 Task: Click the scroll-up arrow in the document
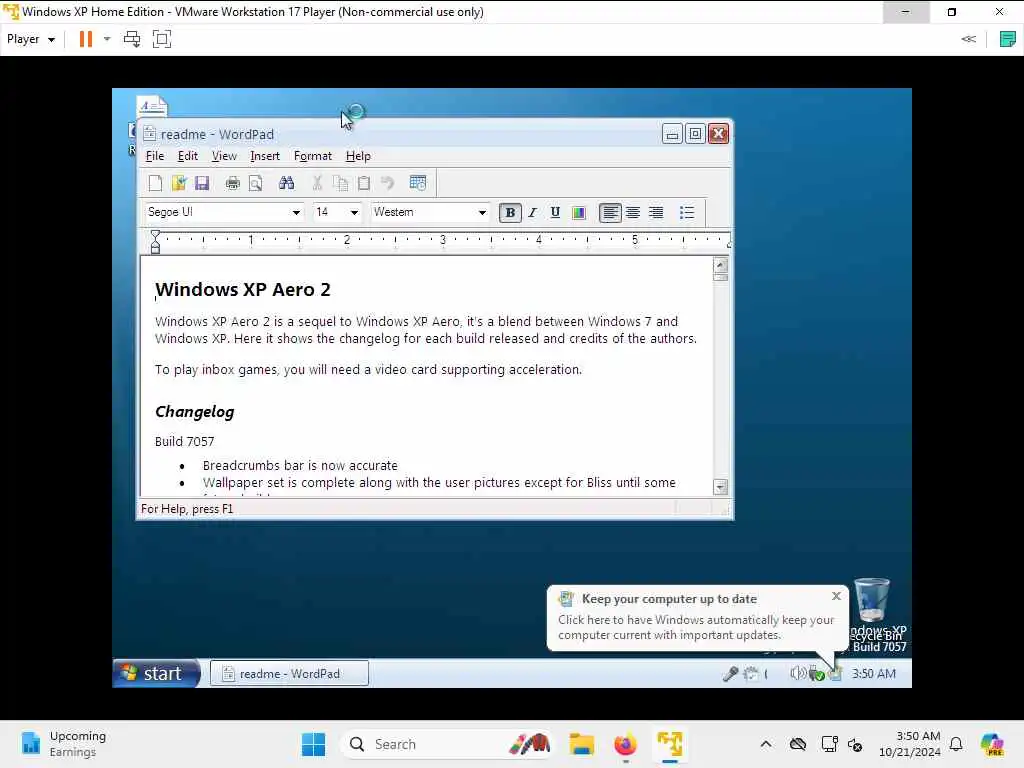[x=720, y=265]
